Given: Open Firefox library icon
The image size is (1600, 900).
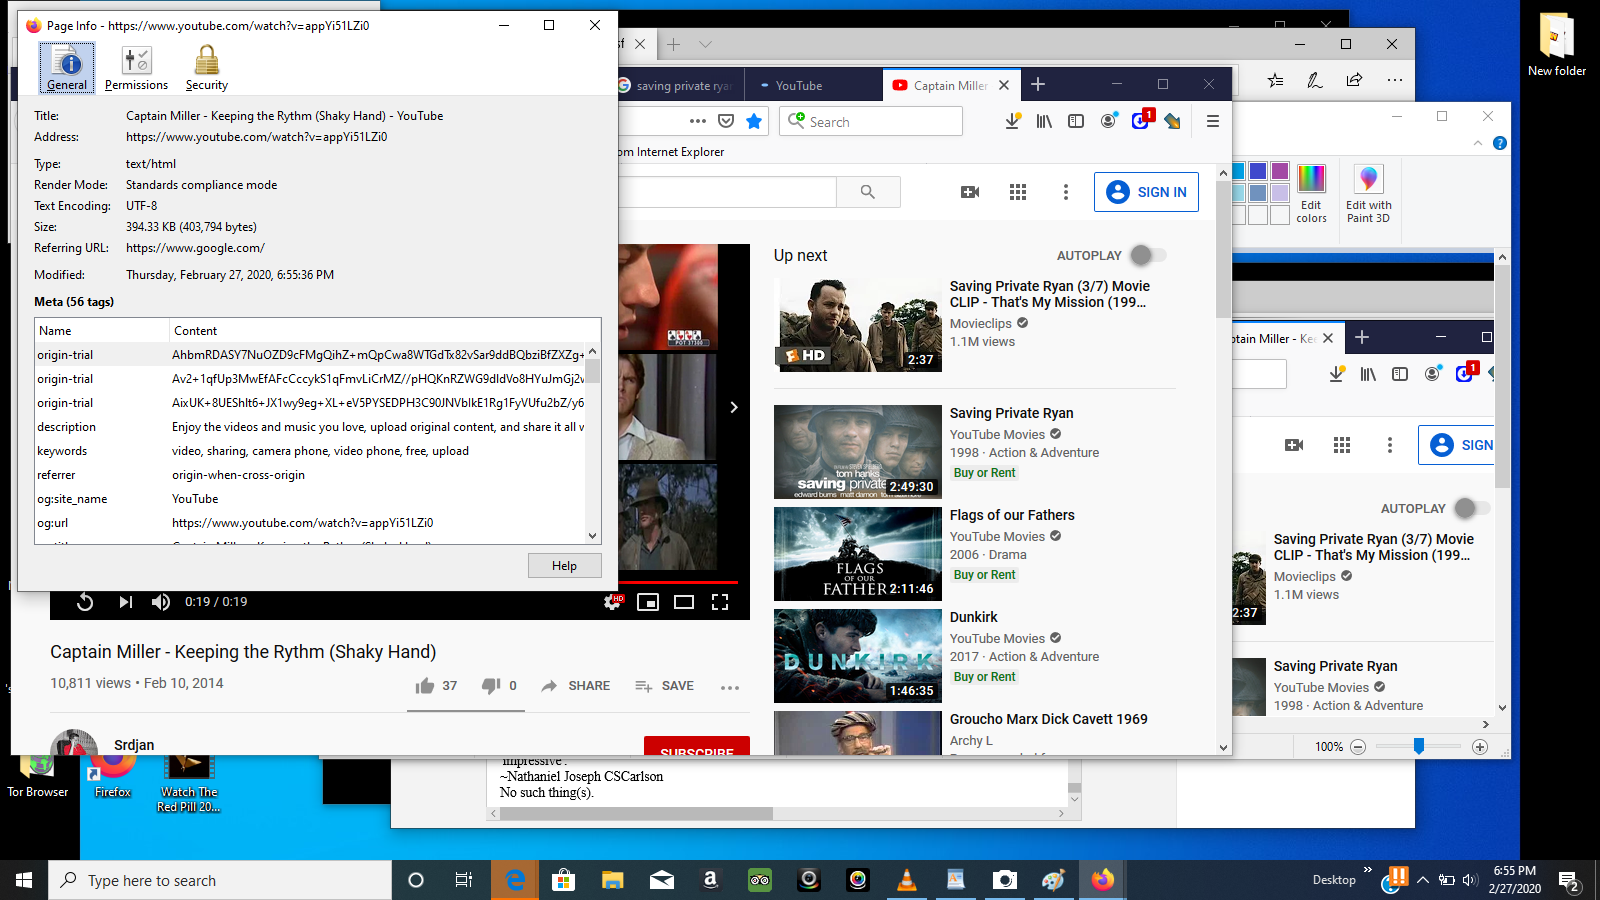Looking at the screenshot, I should (1044, 121).
